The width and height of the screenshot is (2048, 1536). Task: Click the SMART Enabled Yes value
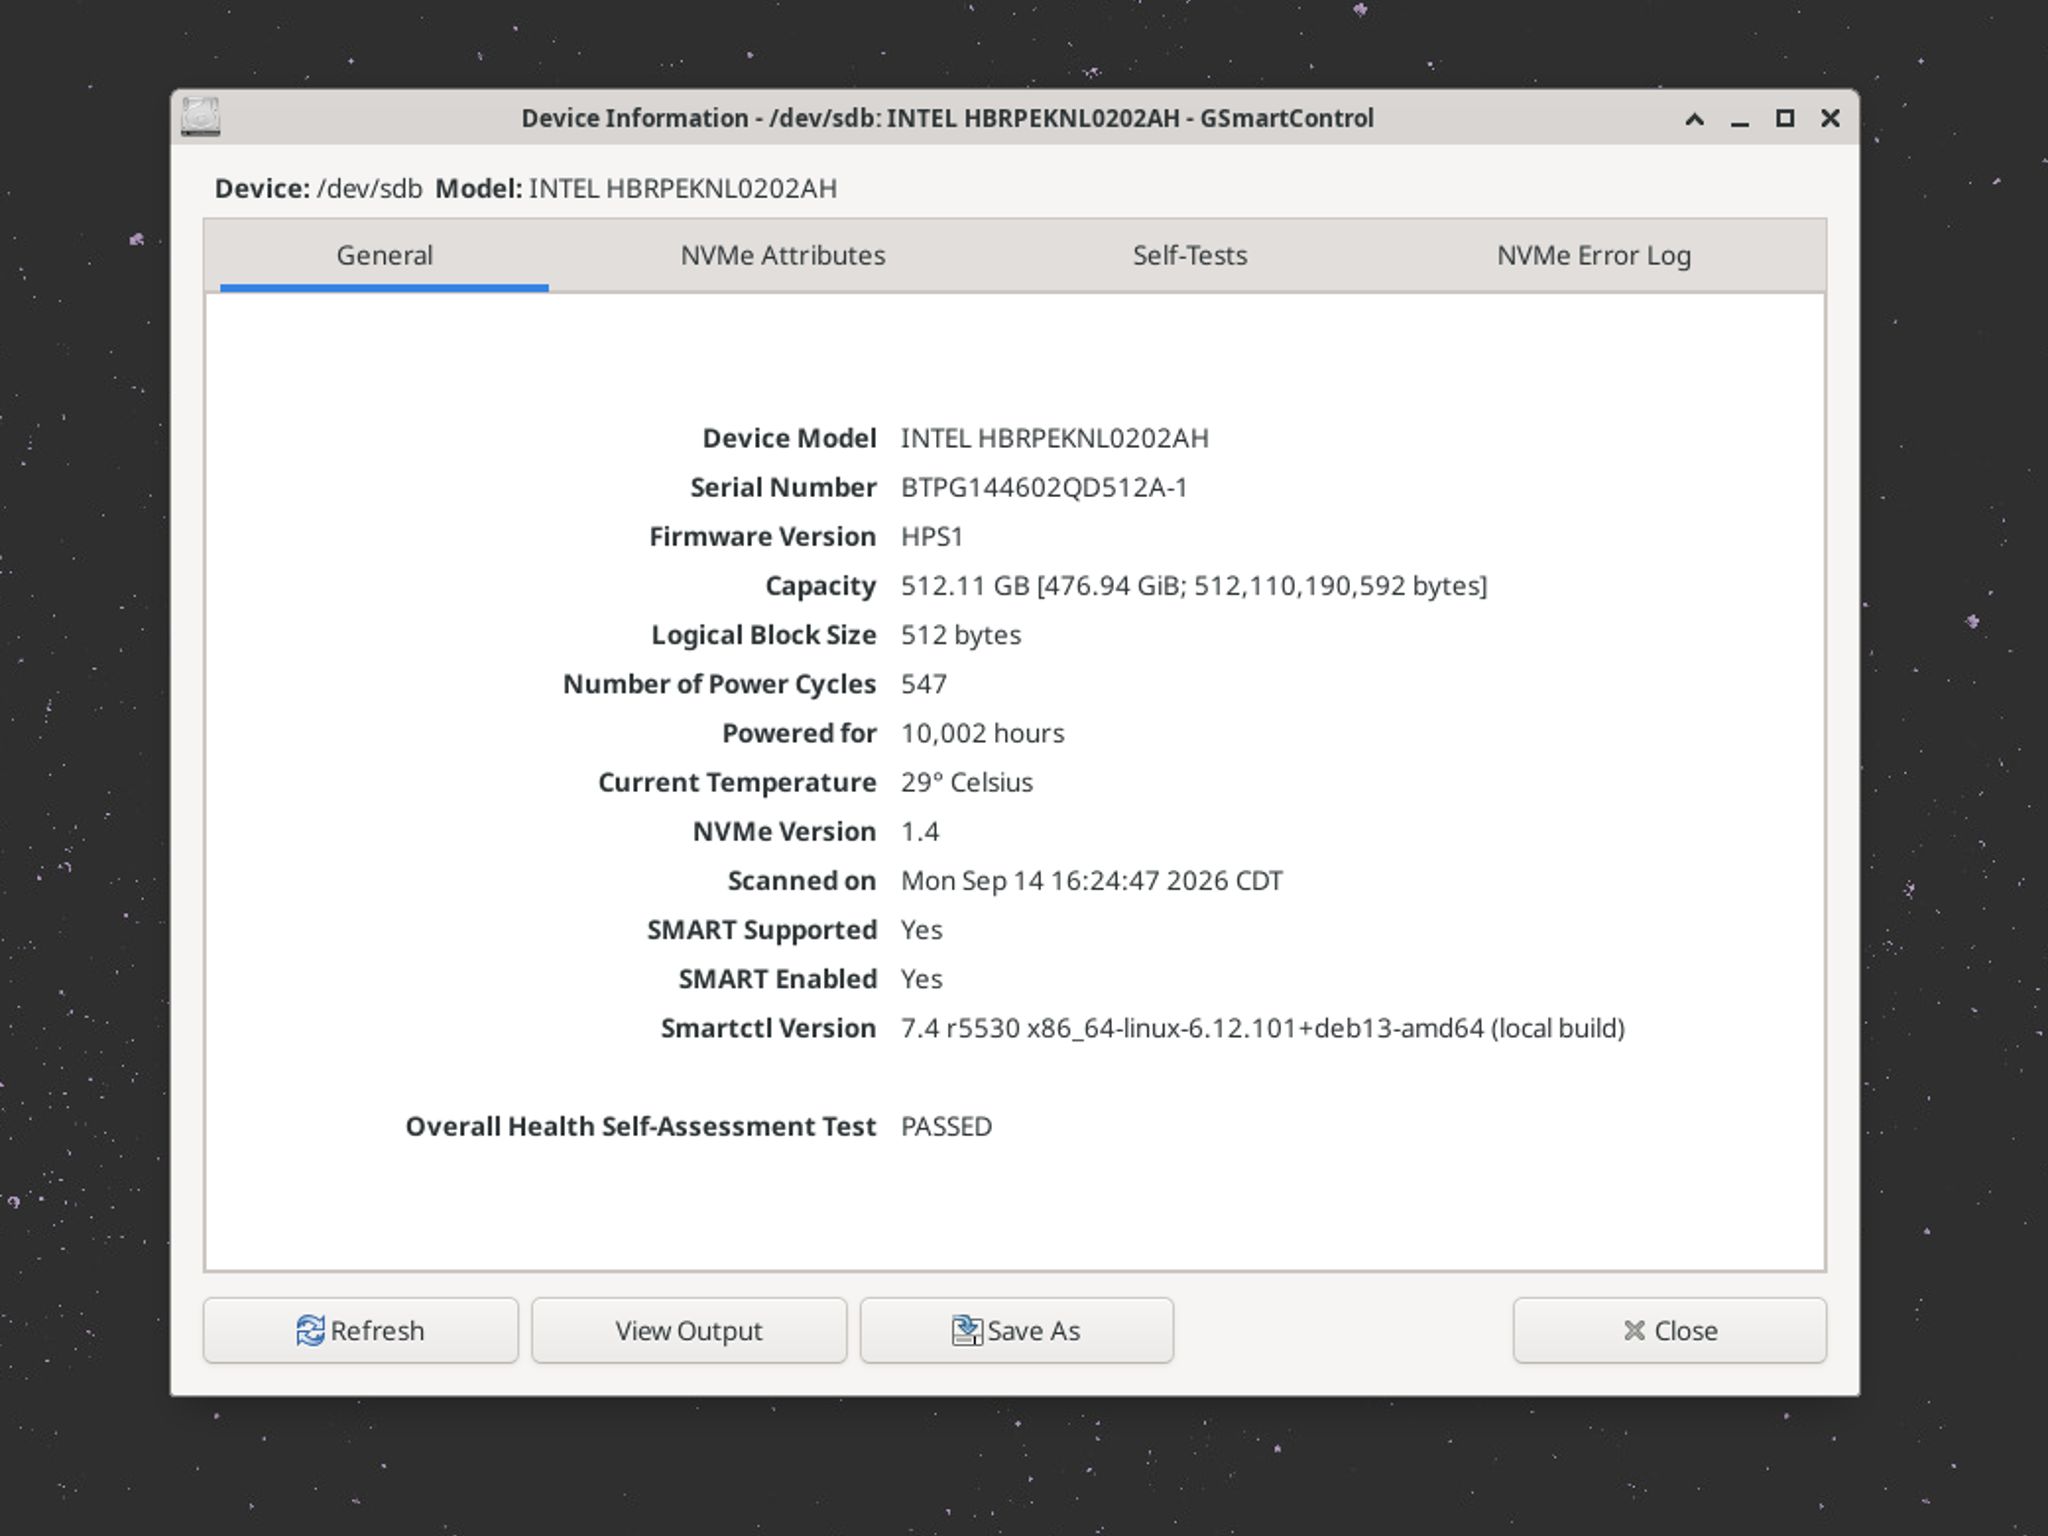pos(922,979)
